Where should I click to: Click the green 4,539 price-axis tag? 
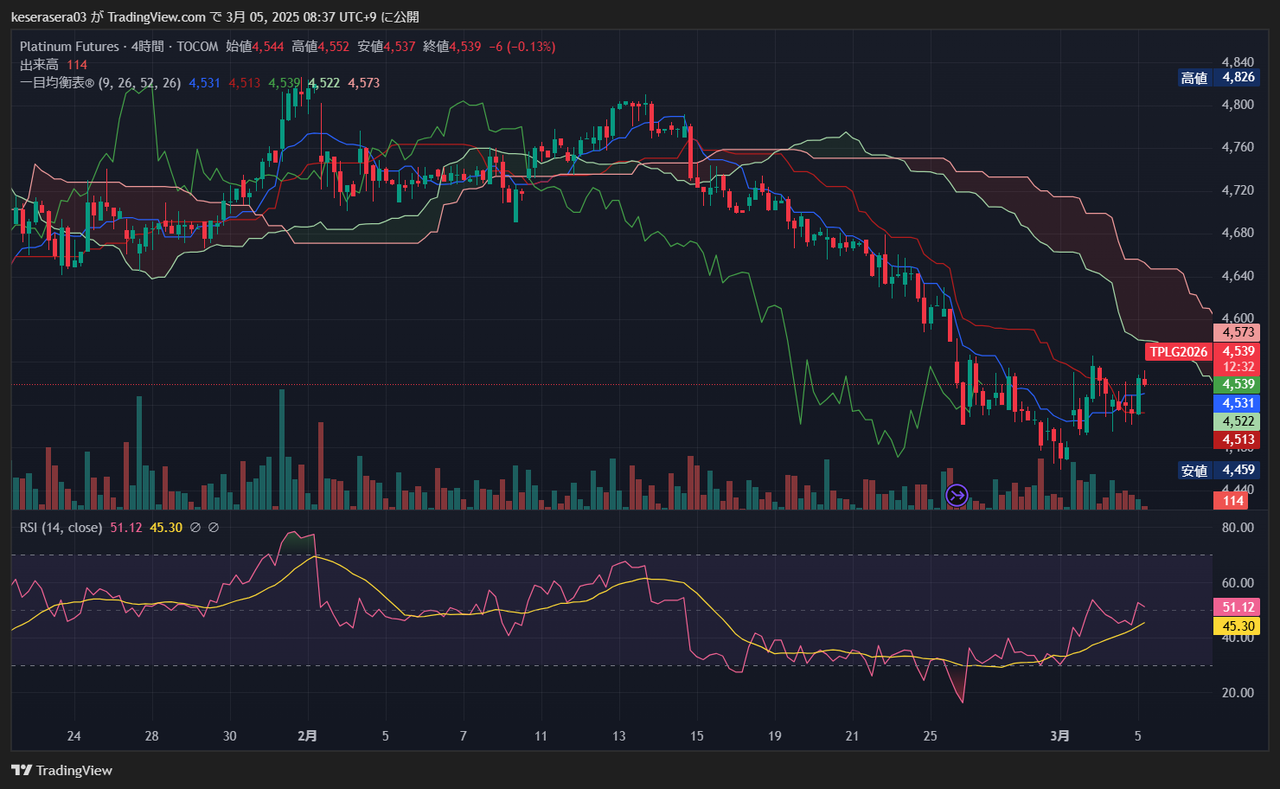click(1237, 384)
